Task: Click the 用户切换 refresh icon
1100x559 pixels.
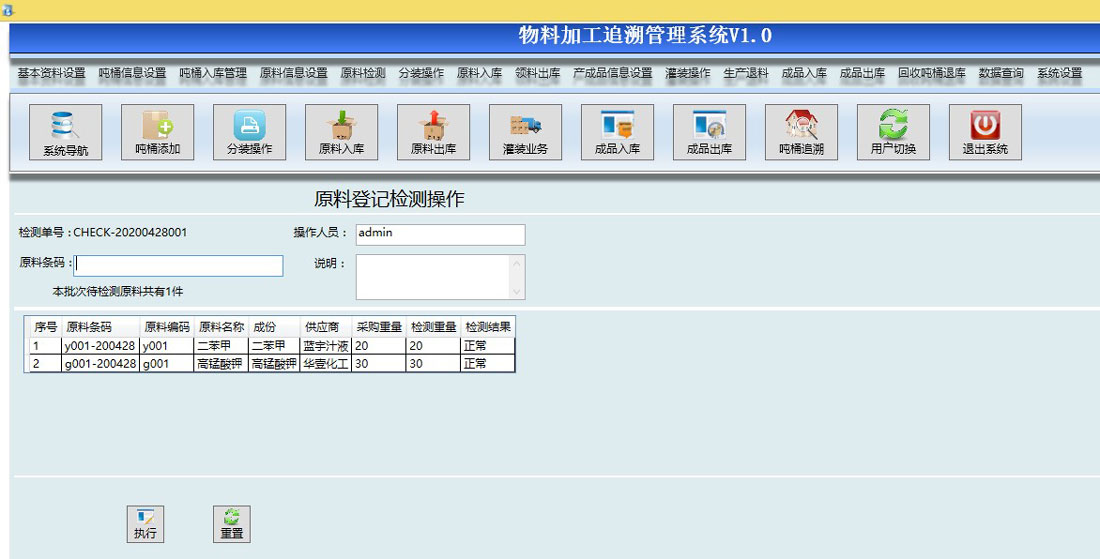Action: [893, 132]
